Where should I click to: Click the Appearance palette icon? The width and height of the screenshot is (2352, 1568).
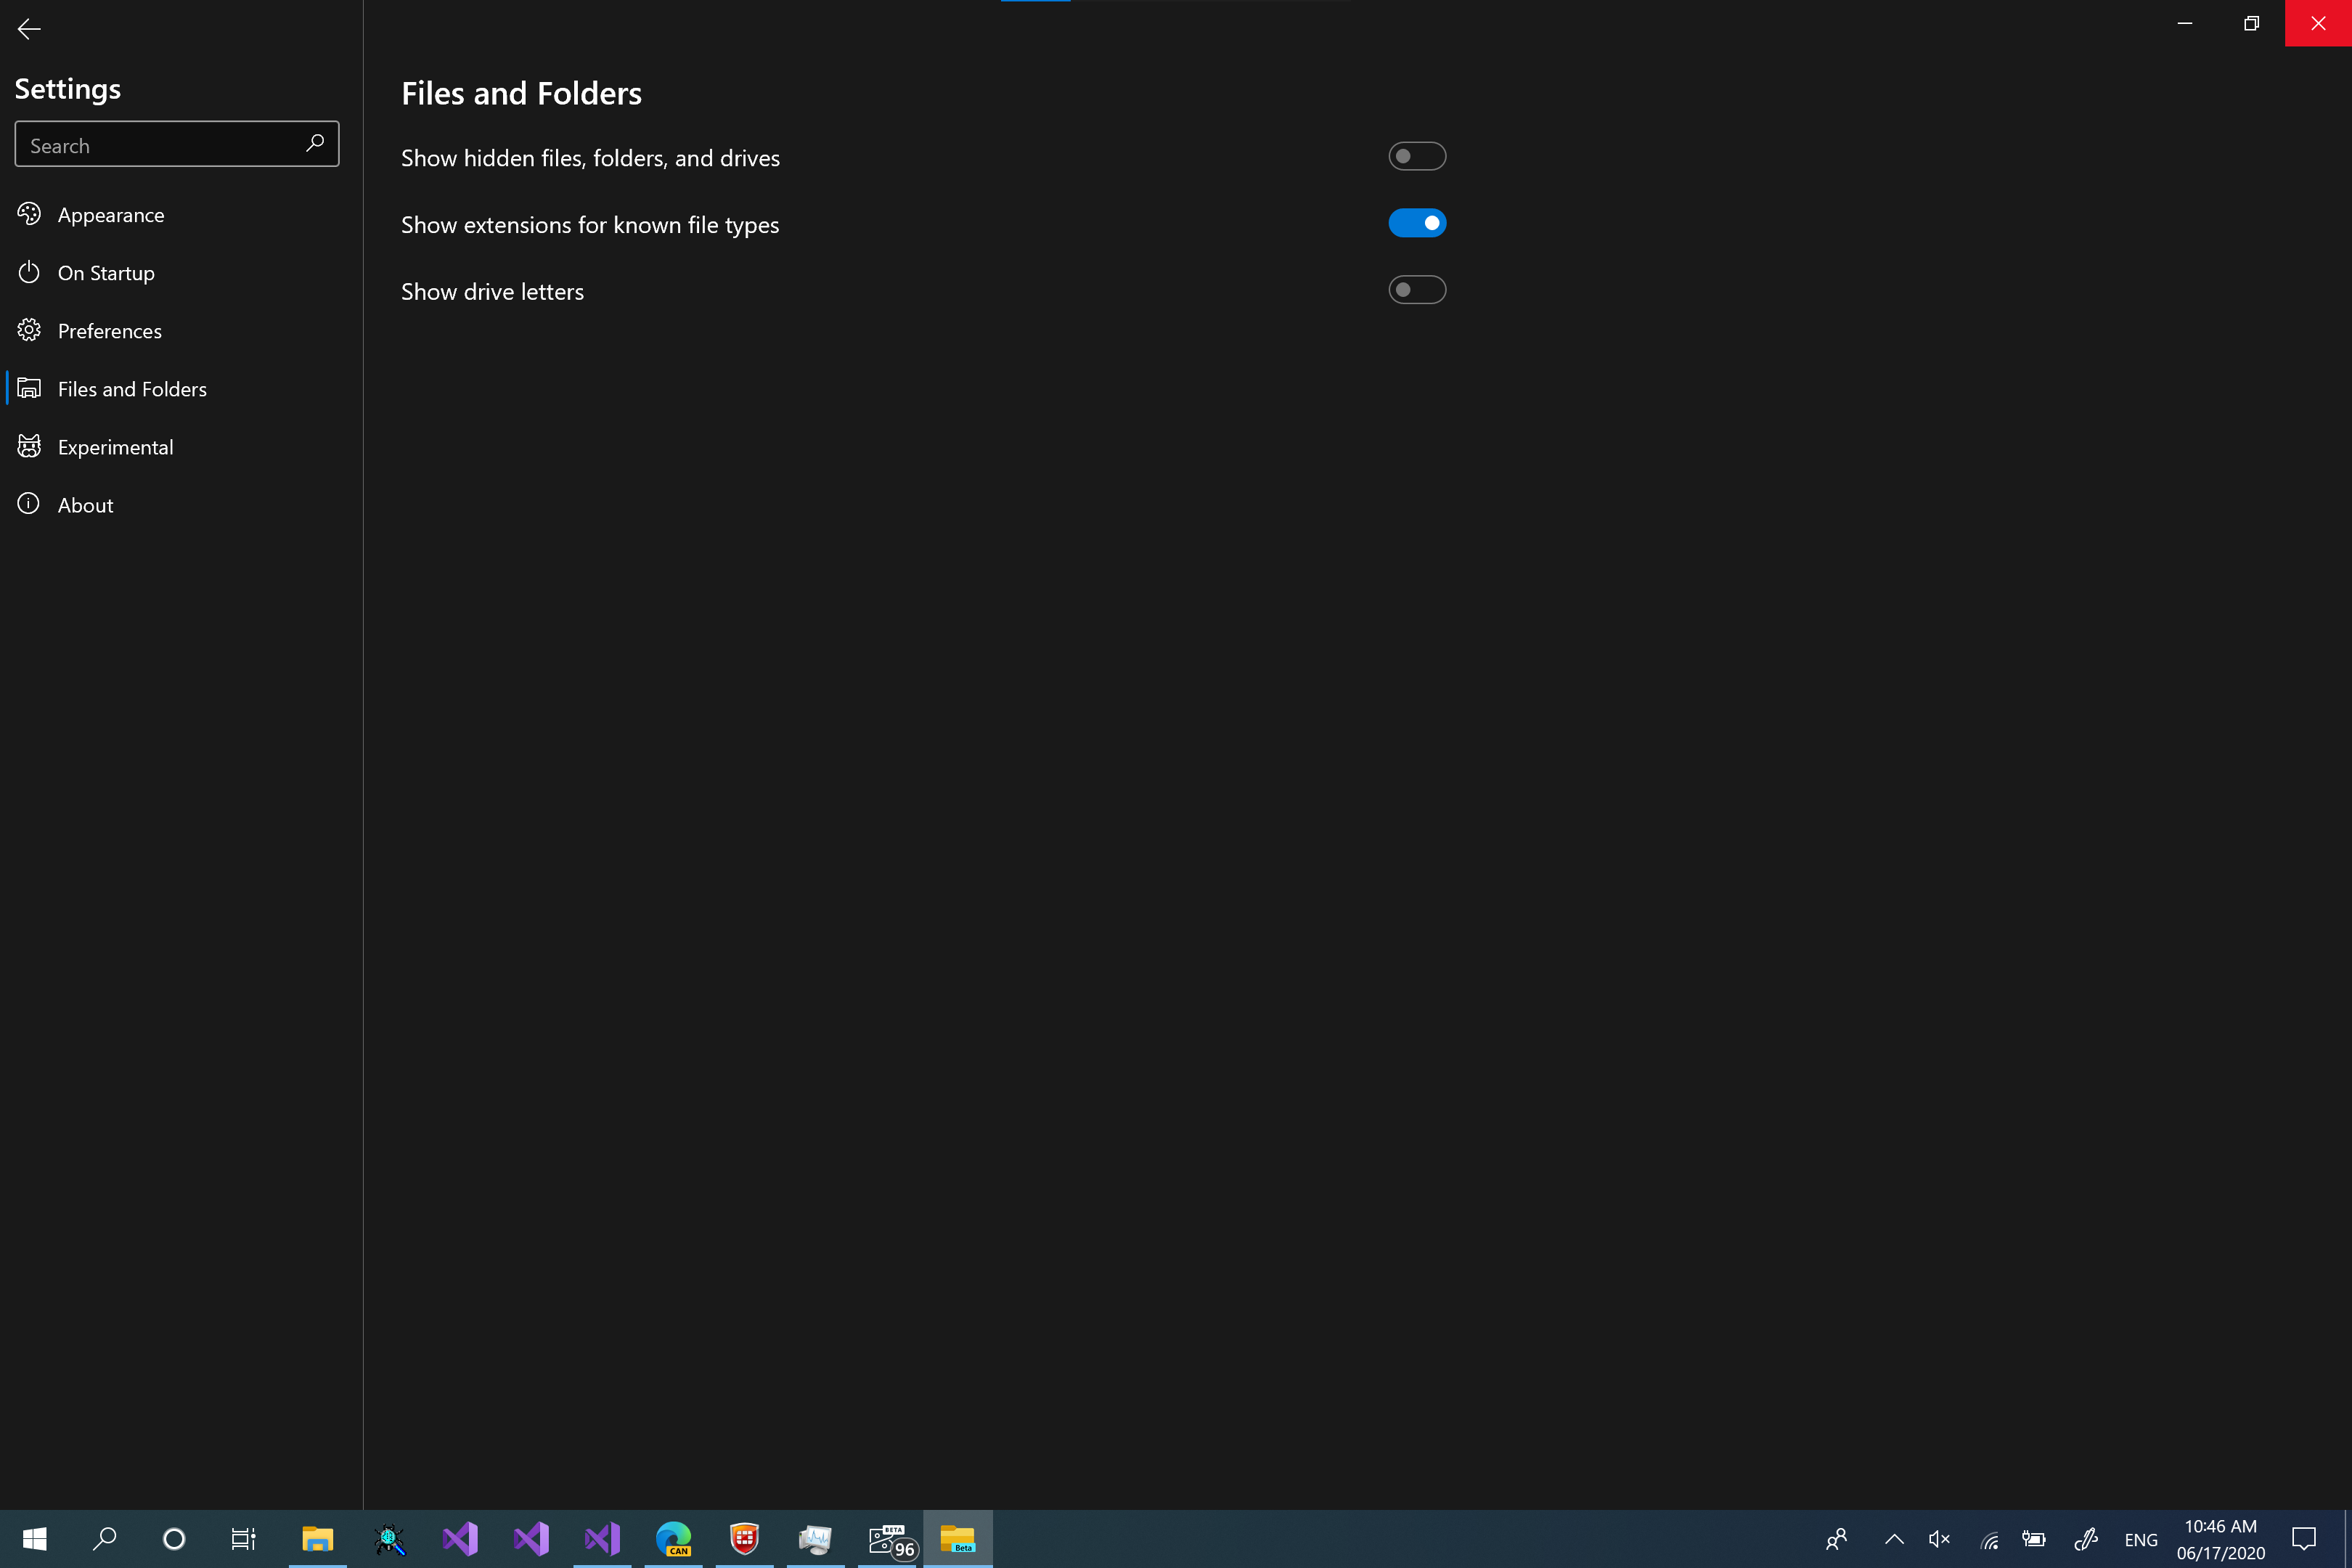[29, 214]
